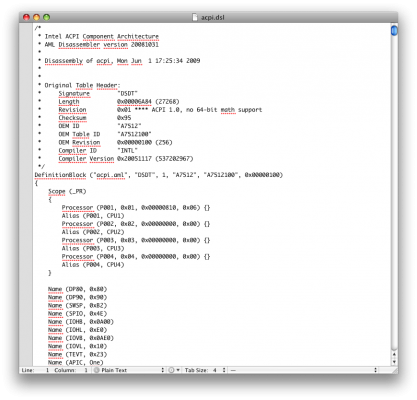Click the 'Alias (P003, CPU3)' line
Viewport: 417px width, 400px height.
tap(93, 248)
